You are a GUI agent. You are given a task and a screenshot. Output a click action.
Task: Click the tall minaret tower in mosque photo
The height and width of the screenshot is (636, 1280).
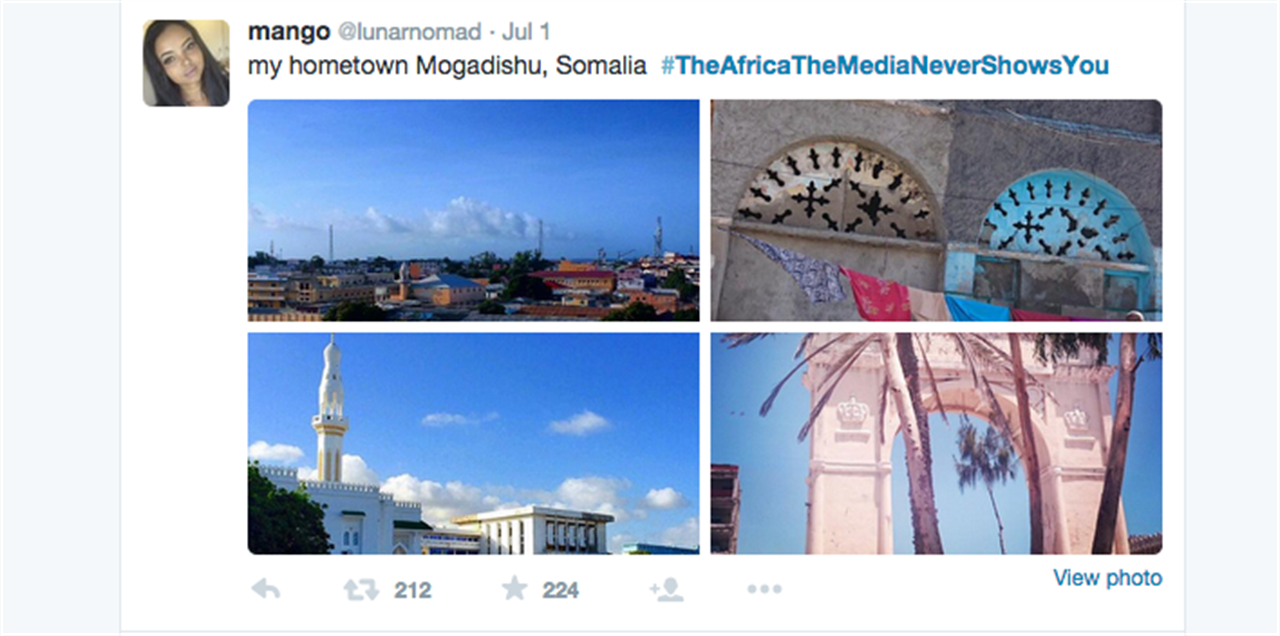click(x=330, y=410)
